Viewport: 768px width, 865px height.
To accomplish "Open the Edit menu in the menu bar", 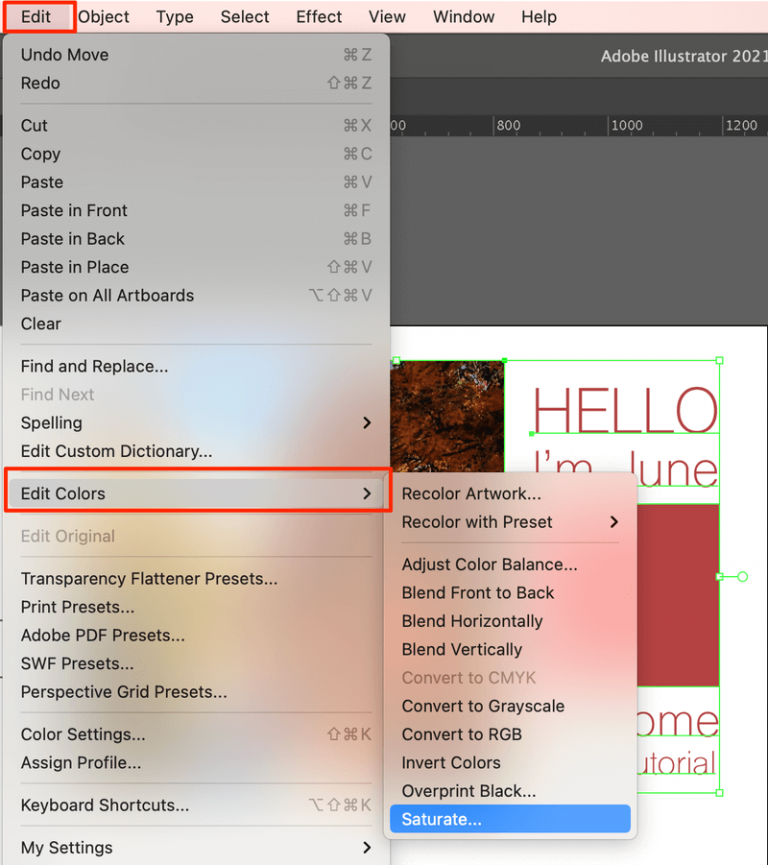I will [x=36, y=17].
